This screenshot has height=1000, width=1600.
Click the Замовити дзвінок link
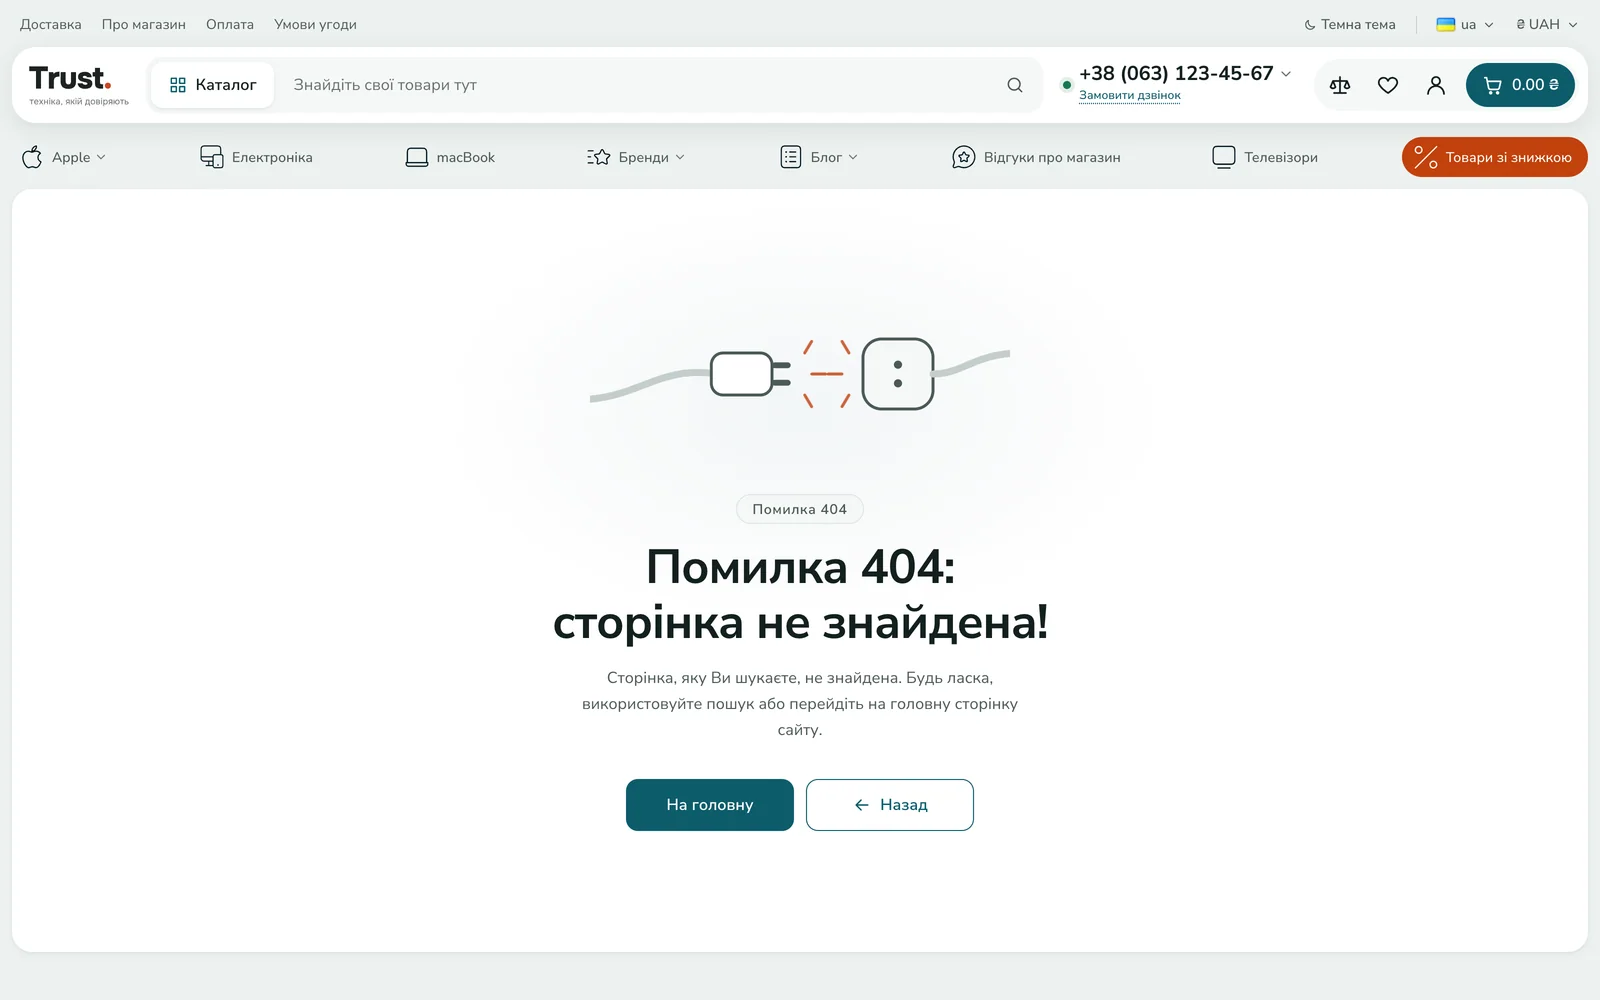click(x=1130, y=96)
